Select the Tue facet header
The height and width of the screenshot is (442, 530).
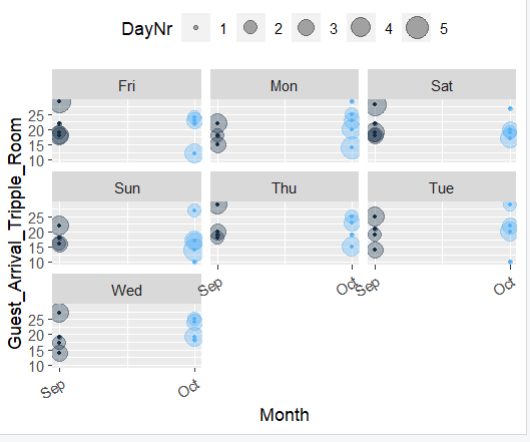point(442,187)
